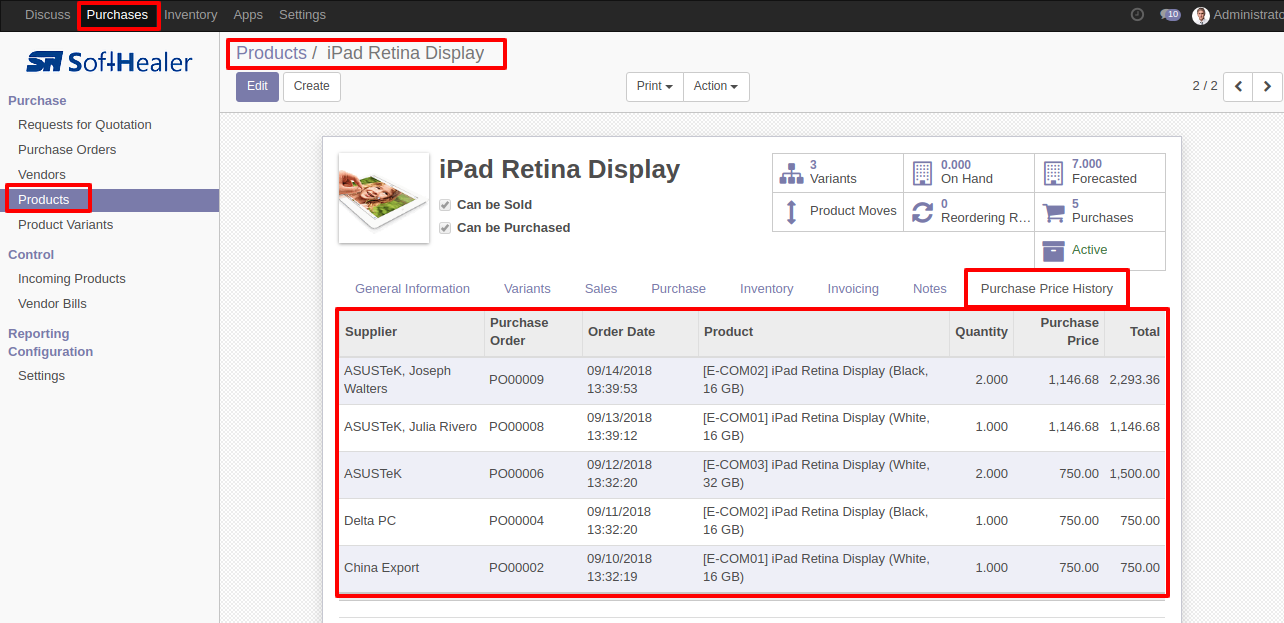The width and height of the screenshot is (1284, 623).
Task: Click the China Export supplier cell
Action: (411, 568)
